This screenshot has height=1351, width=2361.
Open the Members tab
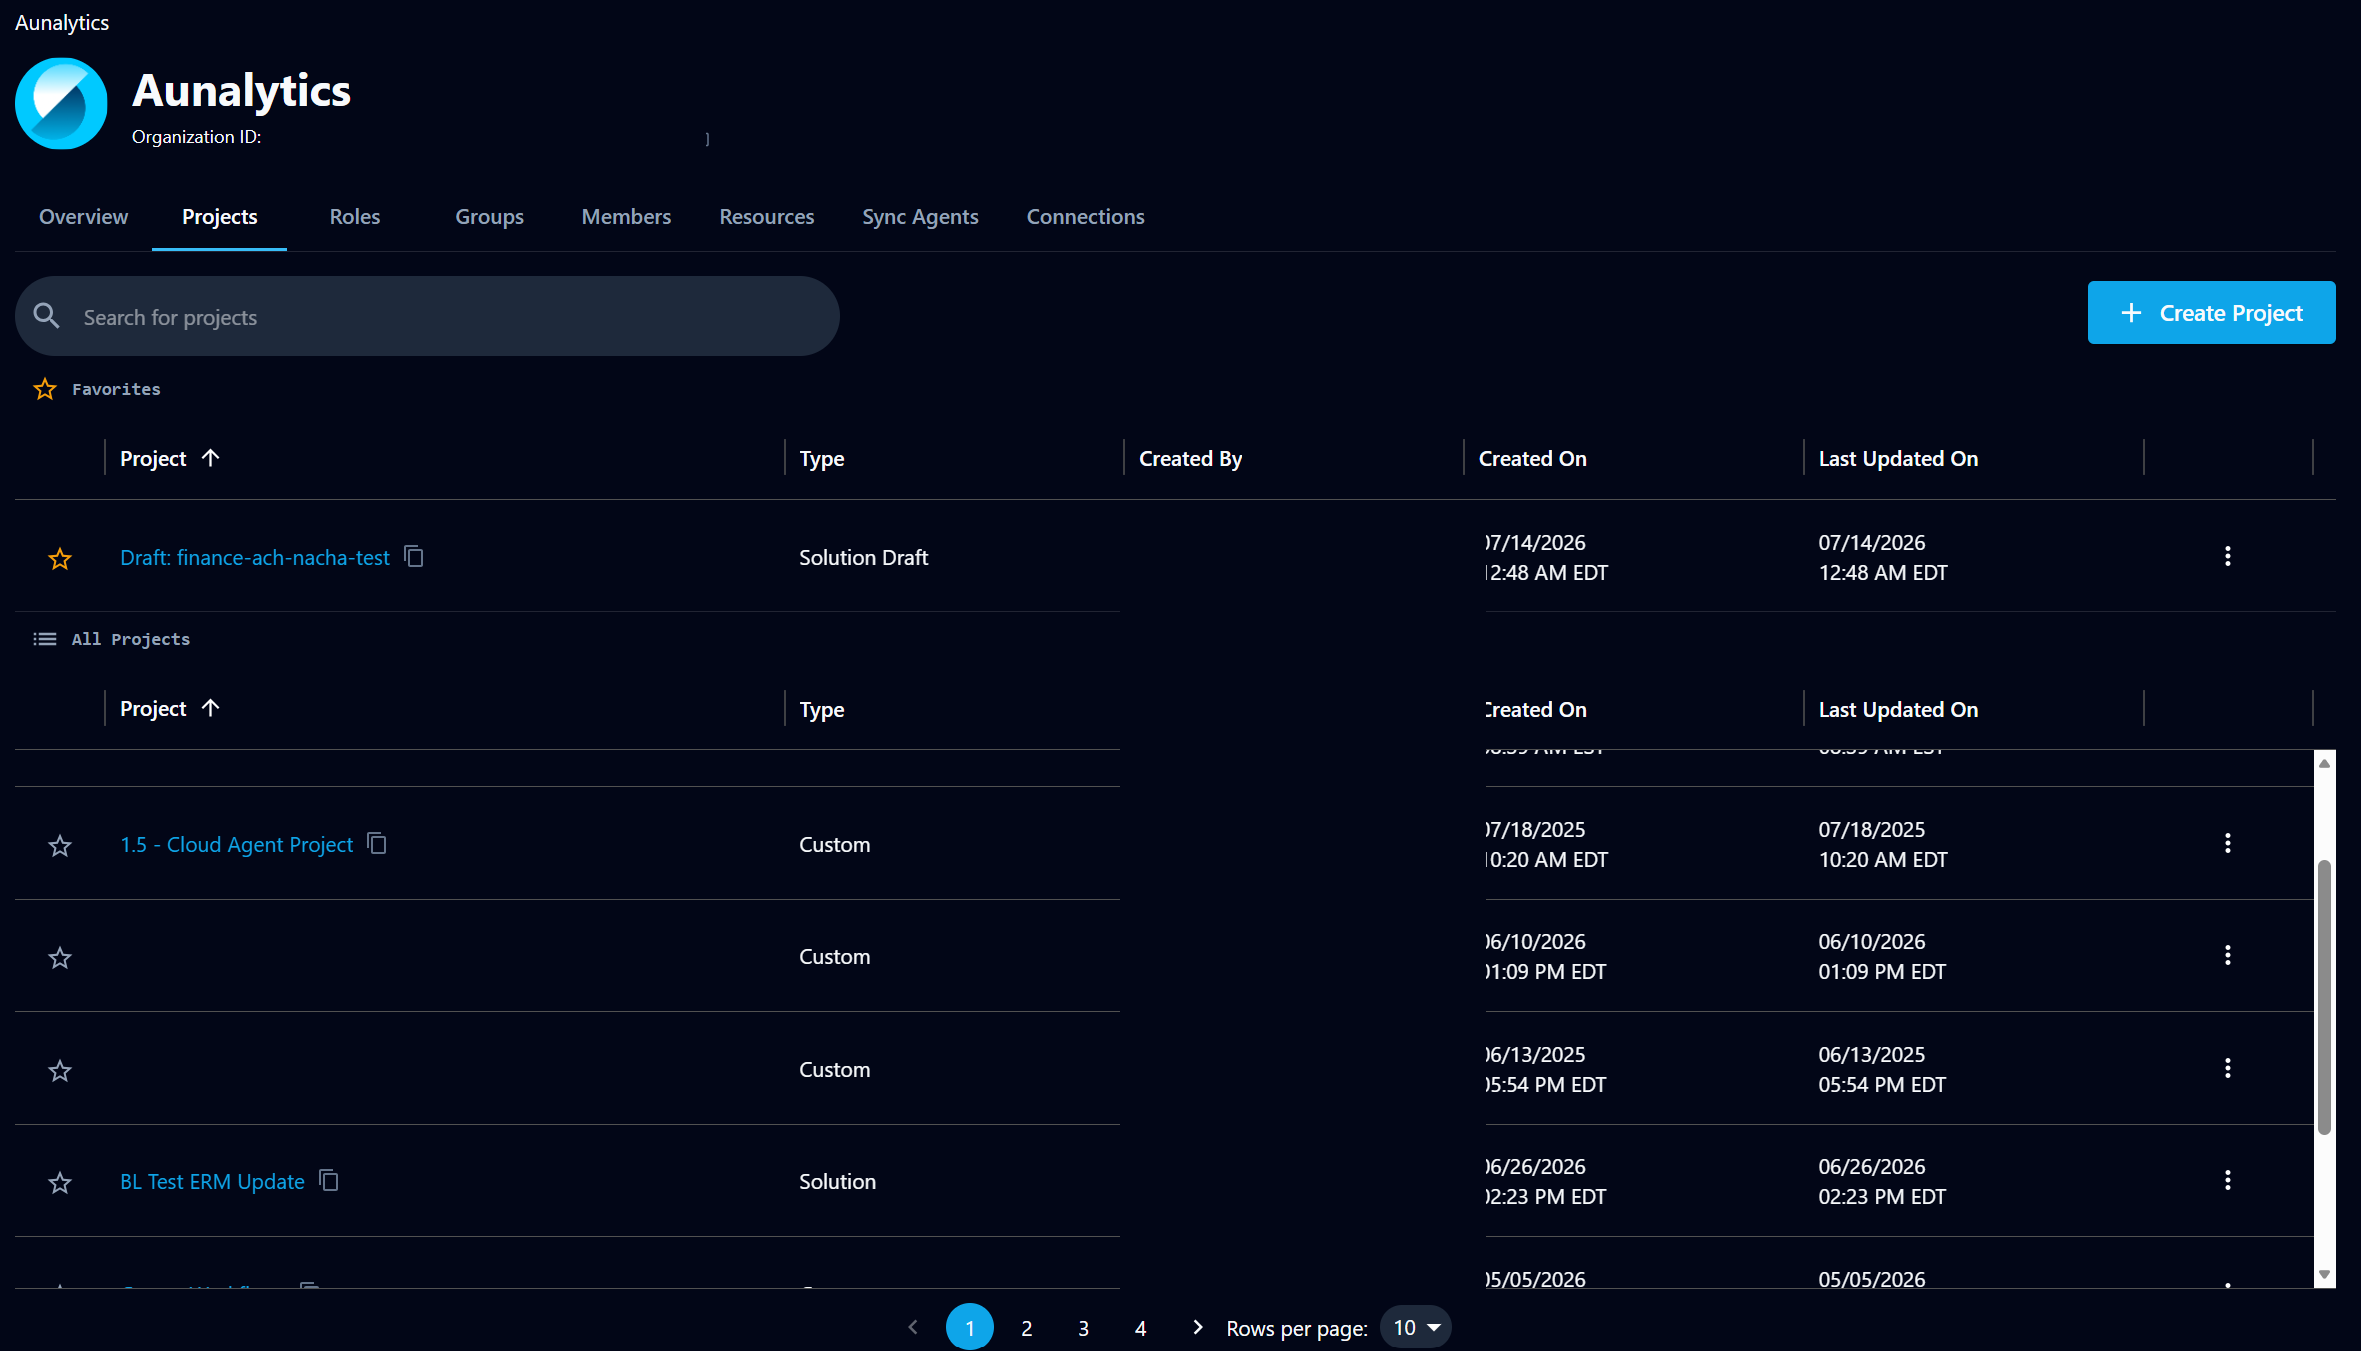626,216
